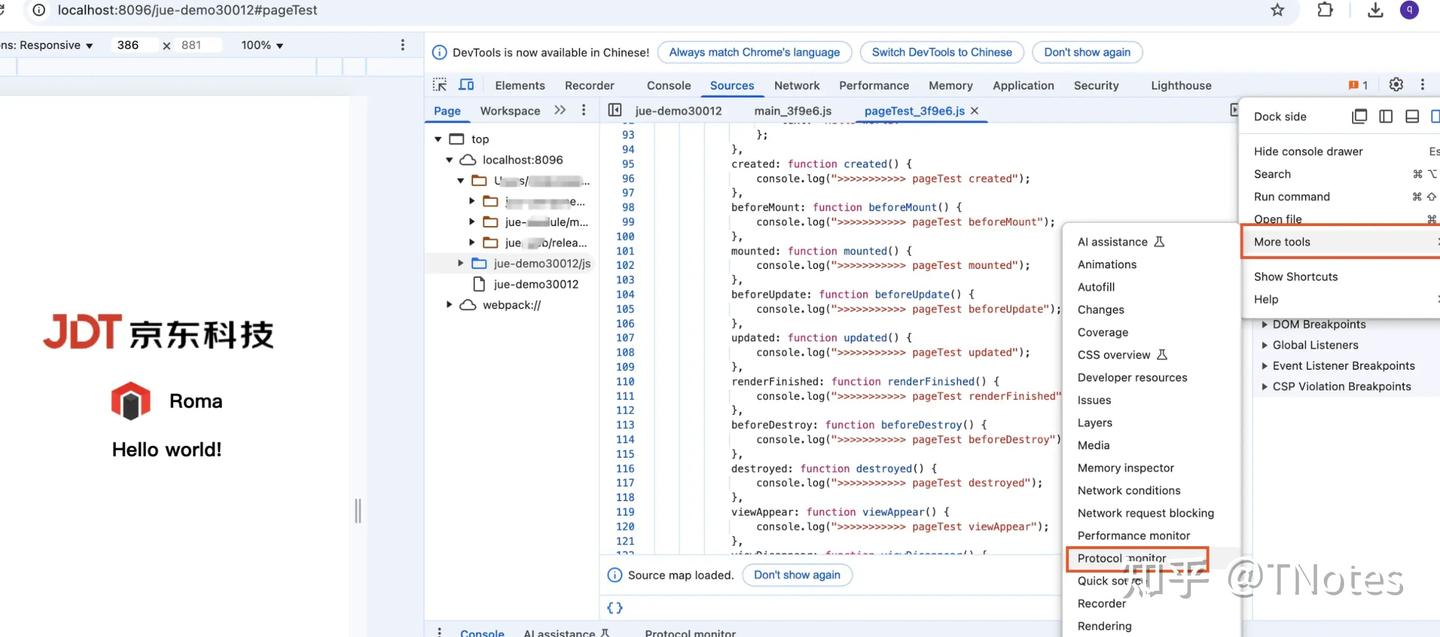Click the browser address bar URL

tap(187, 10)
